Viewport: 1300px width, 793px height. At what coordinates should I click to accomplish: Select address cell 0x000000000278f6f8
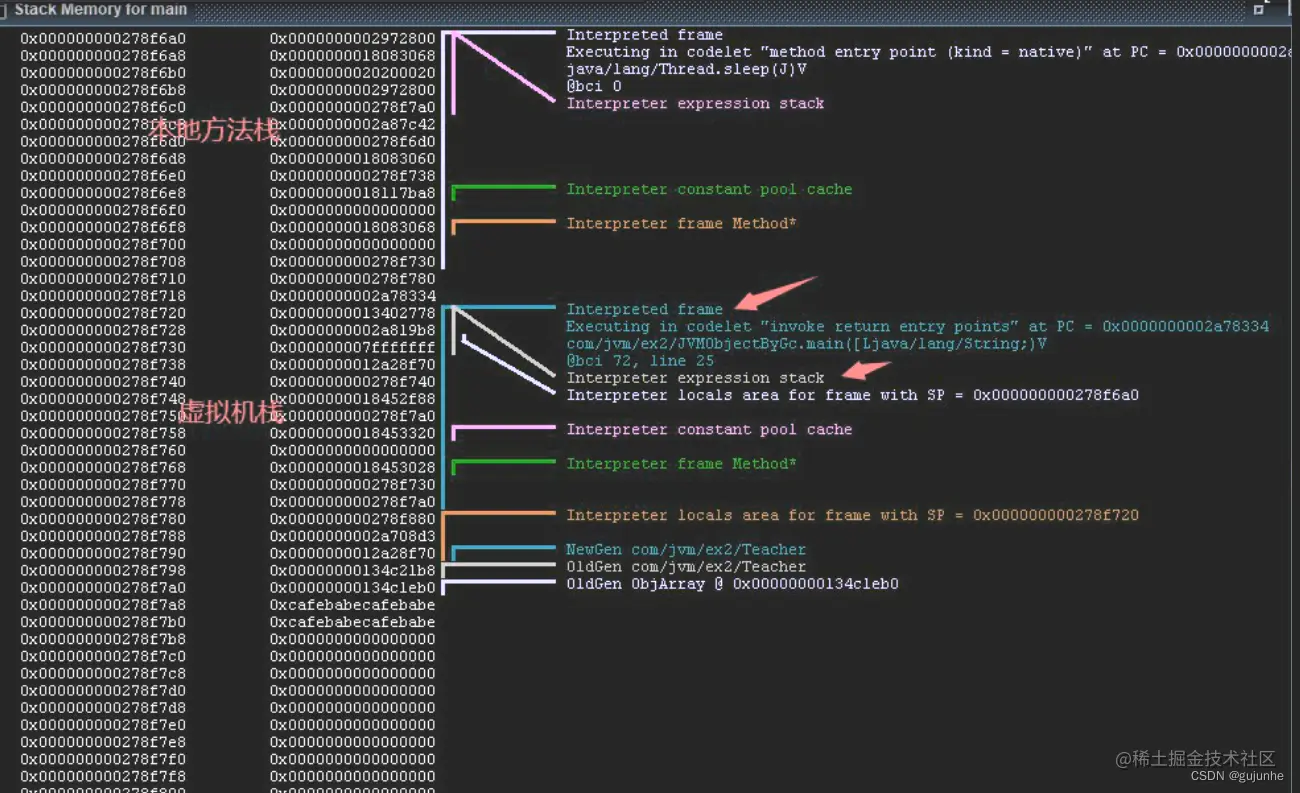(x=103, y=228)
